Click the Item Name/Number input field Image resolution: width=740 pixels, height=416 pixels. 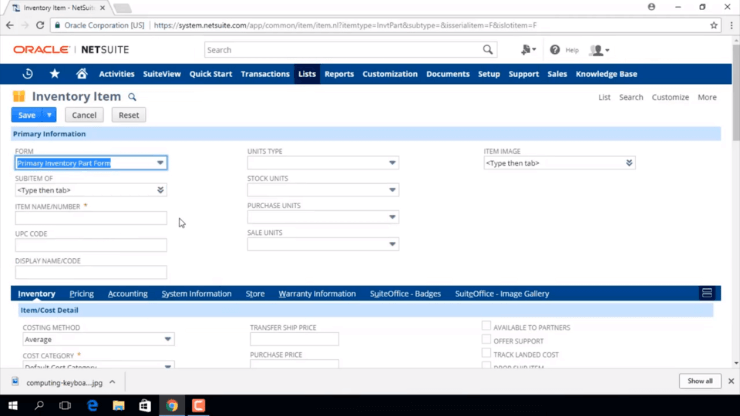(91, 218)
